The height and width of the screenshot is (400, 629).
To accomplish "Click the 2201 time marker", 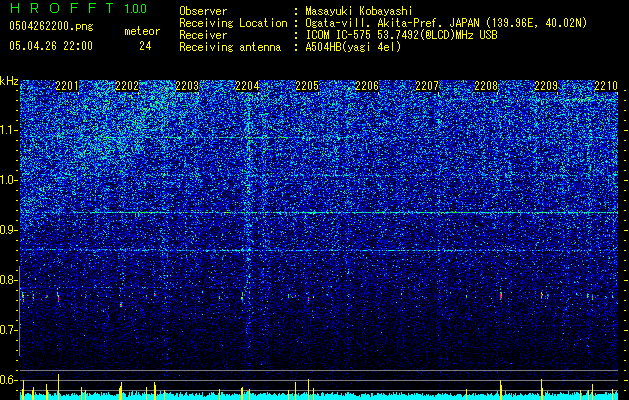I will [67, 86].
